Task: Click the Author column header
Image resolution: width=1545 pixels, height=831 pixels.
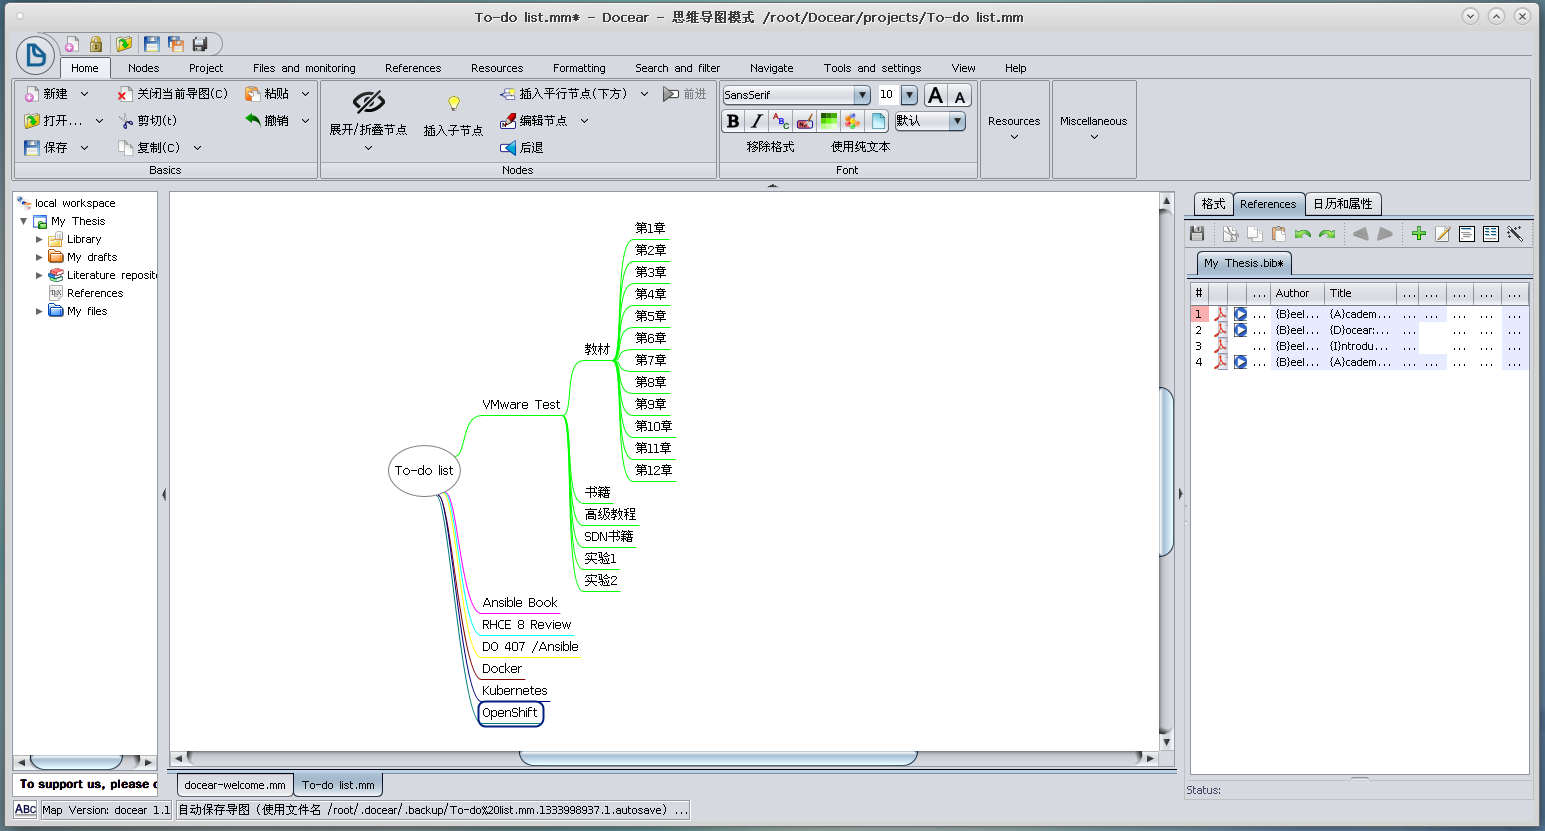Action: (x=1297, y=293)
